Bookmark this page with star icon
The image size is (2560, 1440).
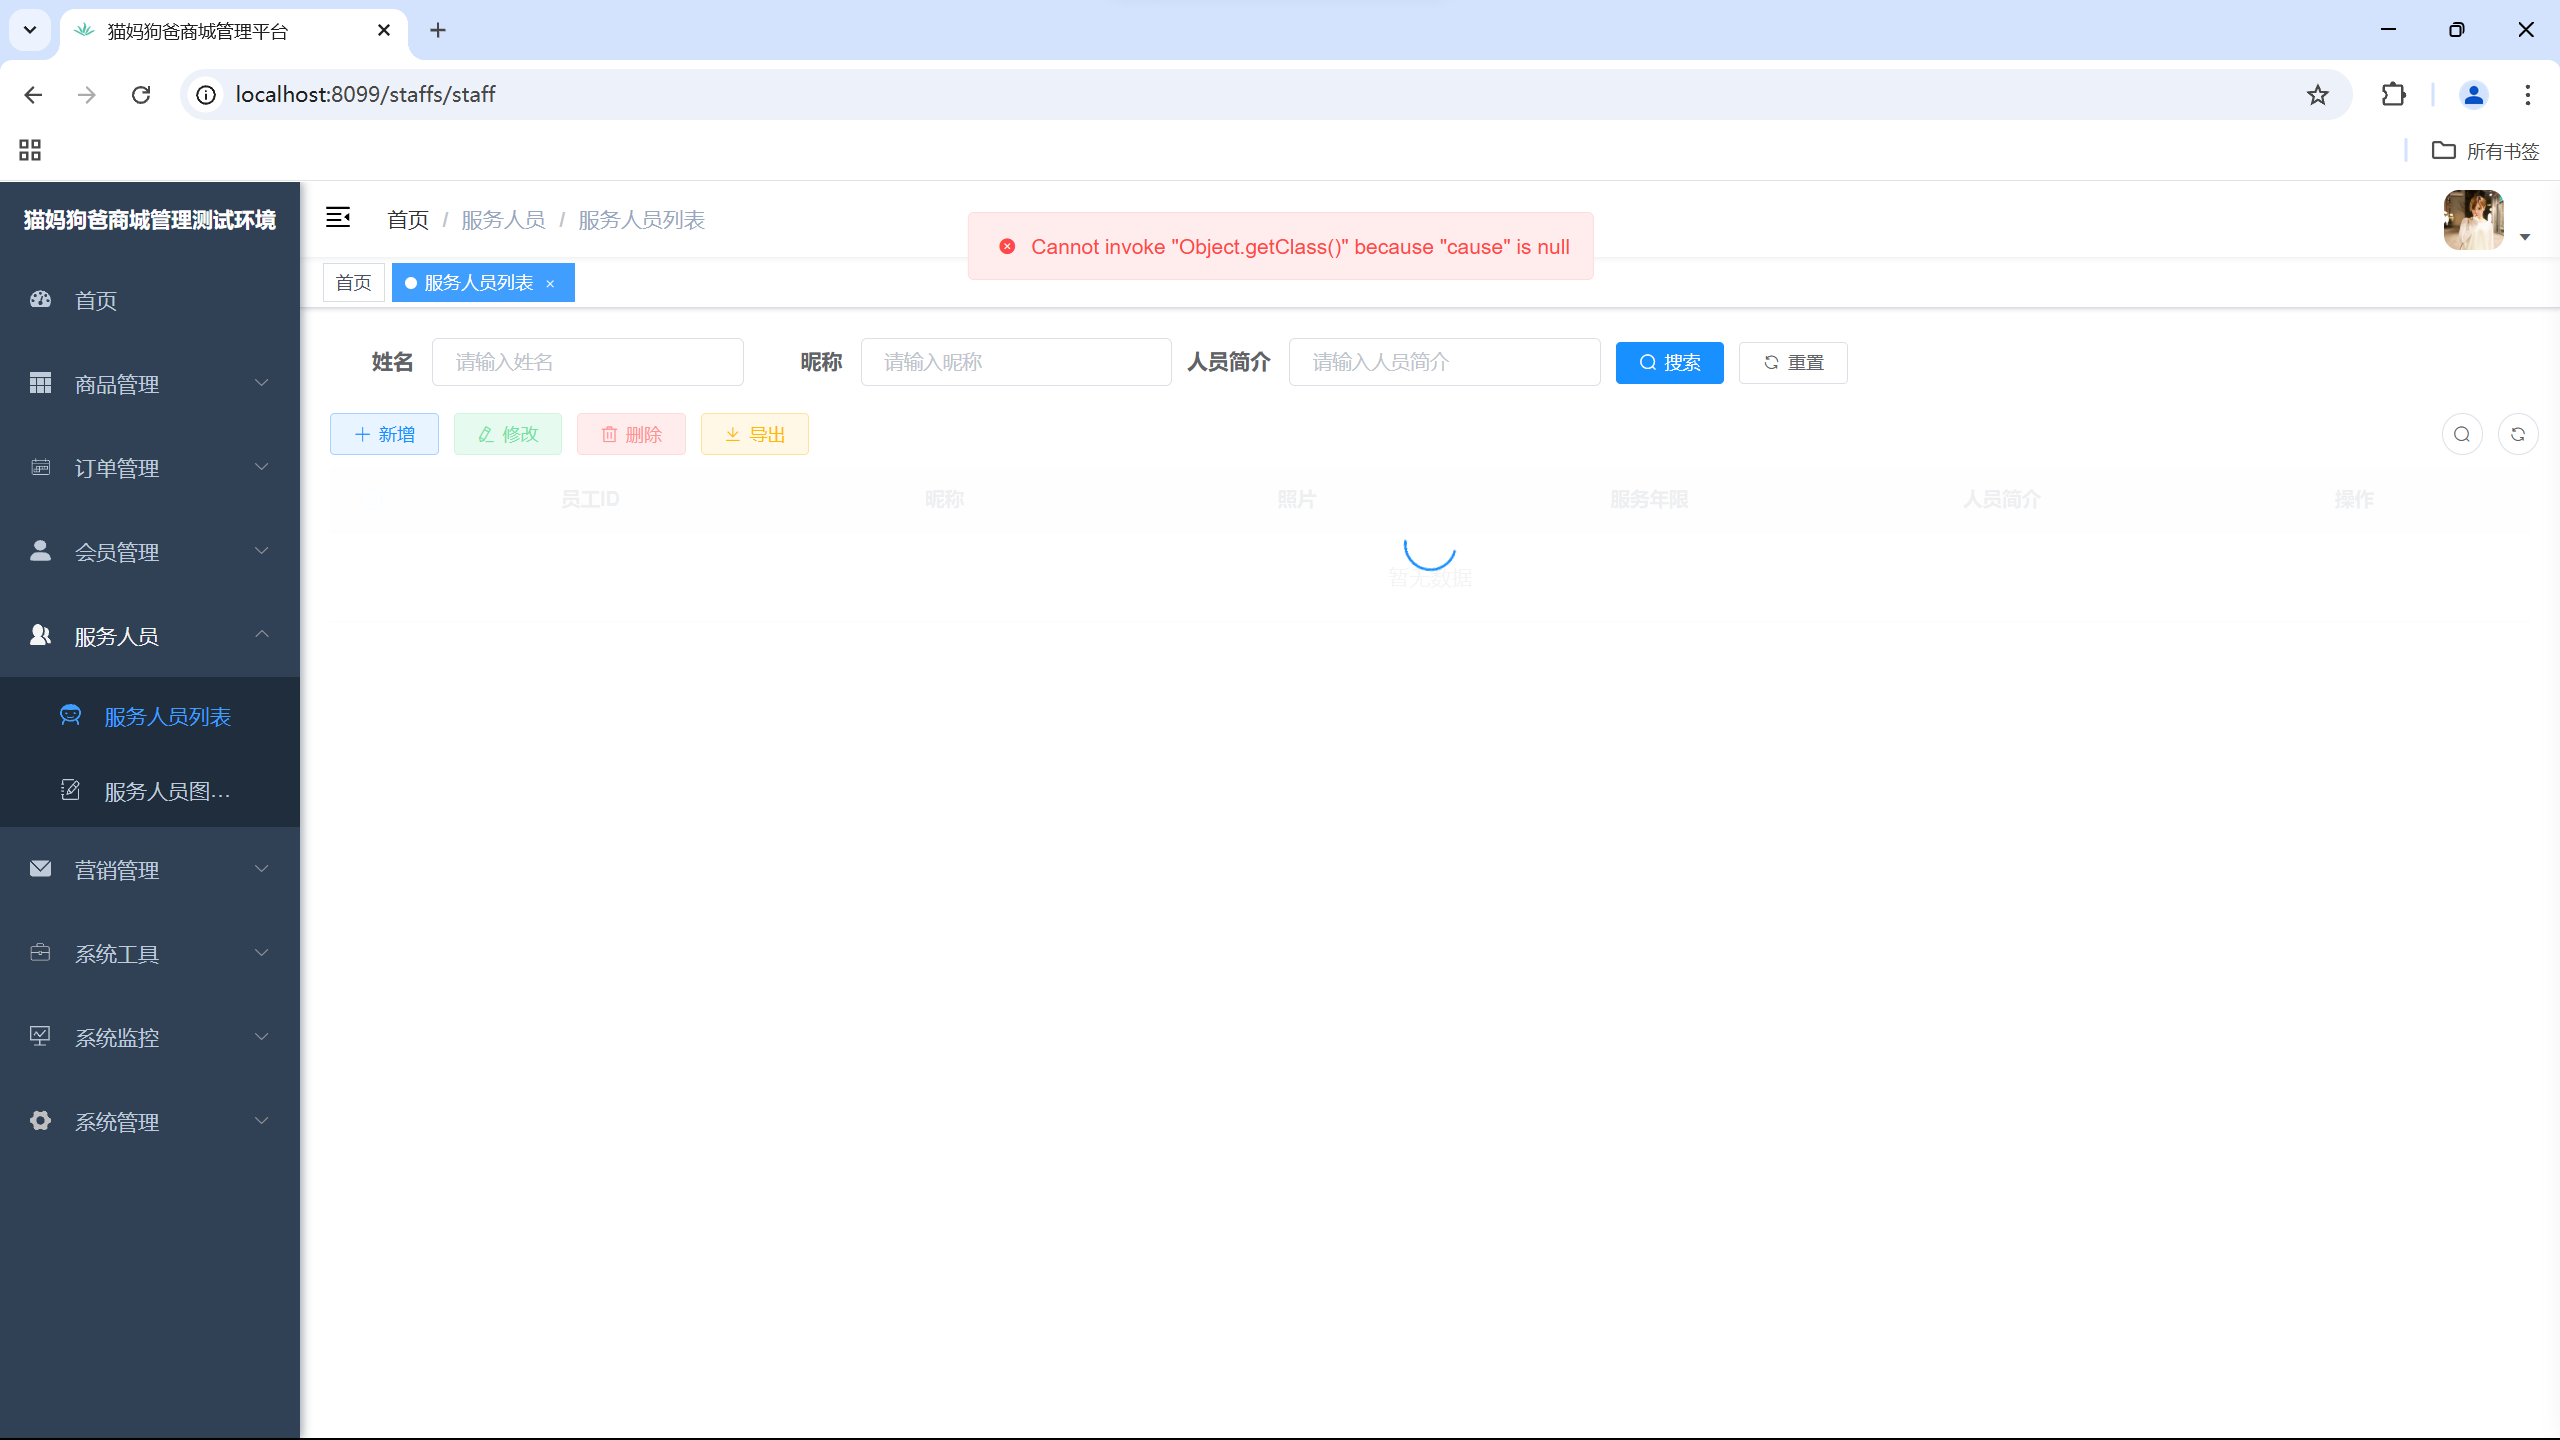pos(2318,95)
